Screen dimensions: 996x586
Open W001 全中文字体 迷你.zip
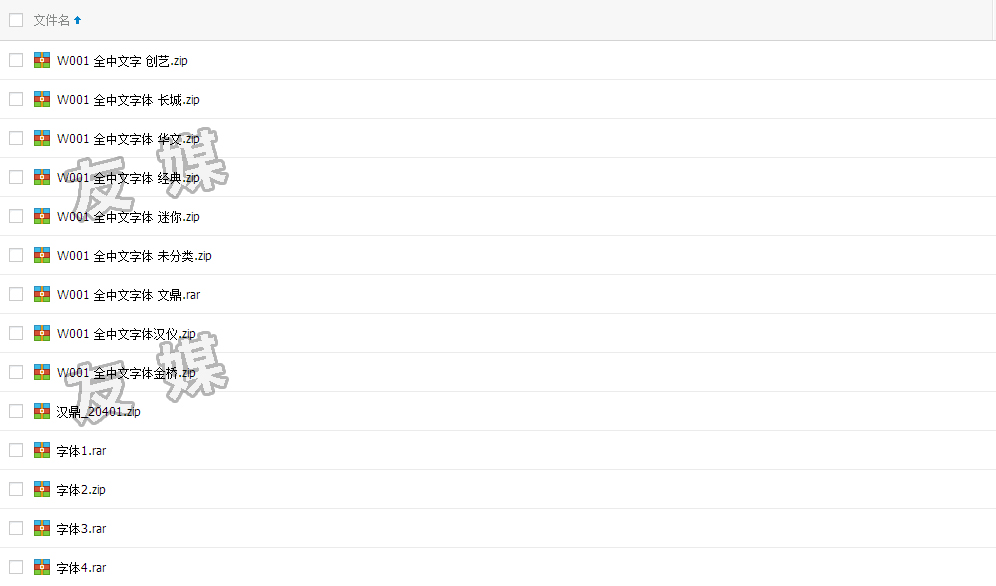(128, 216)
